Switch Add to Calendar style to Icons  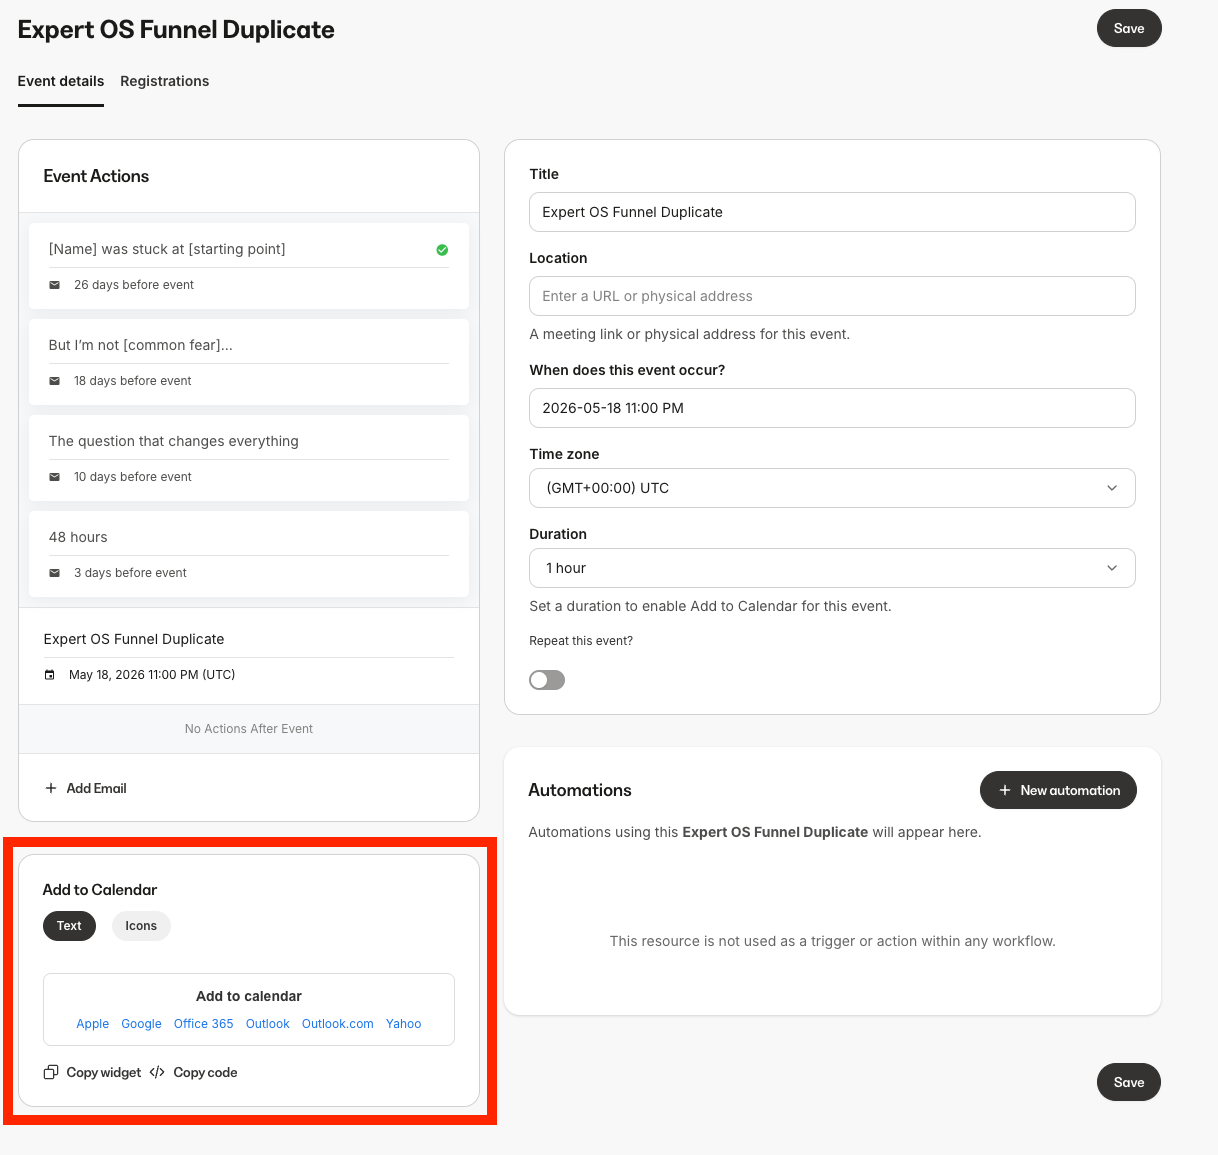[141, 926]
